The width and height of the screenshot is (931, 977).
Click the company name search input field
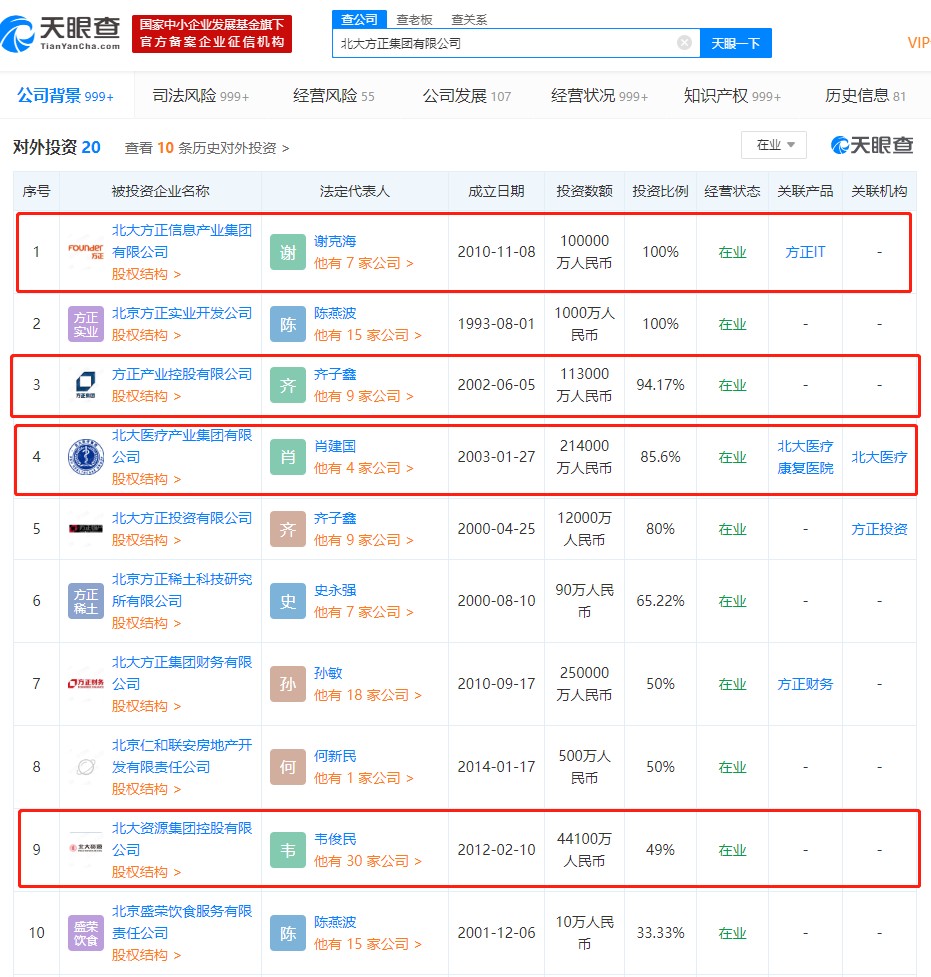click(x=505, y=43)
